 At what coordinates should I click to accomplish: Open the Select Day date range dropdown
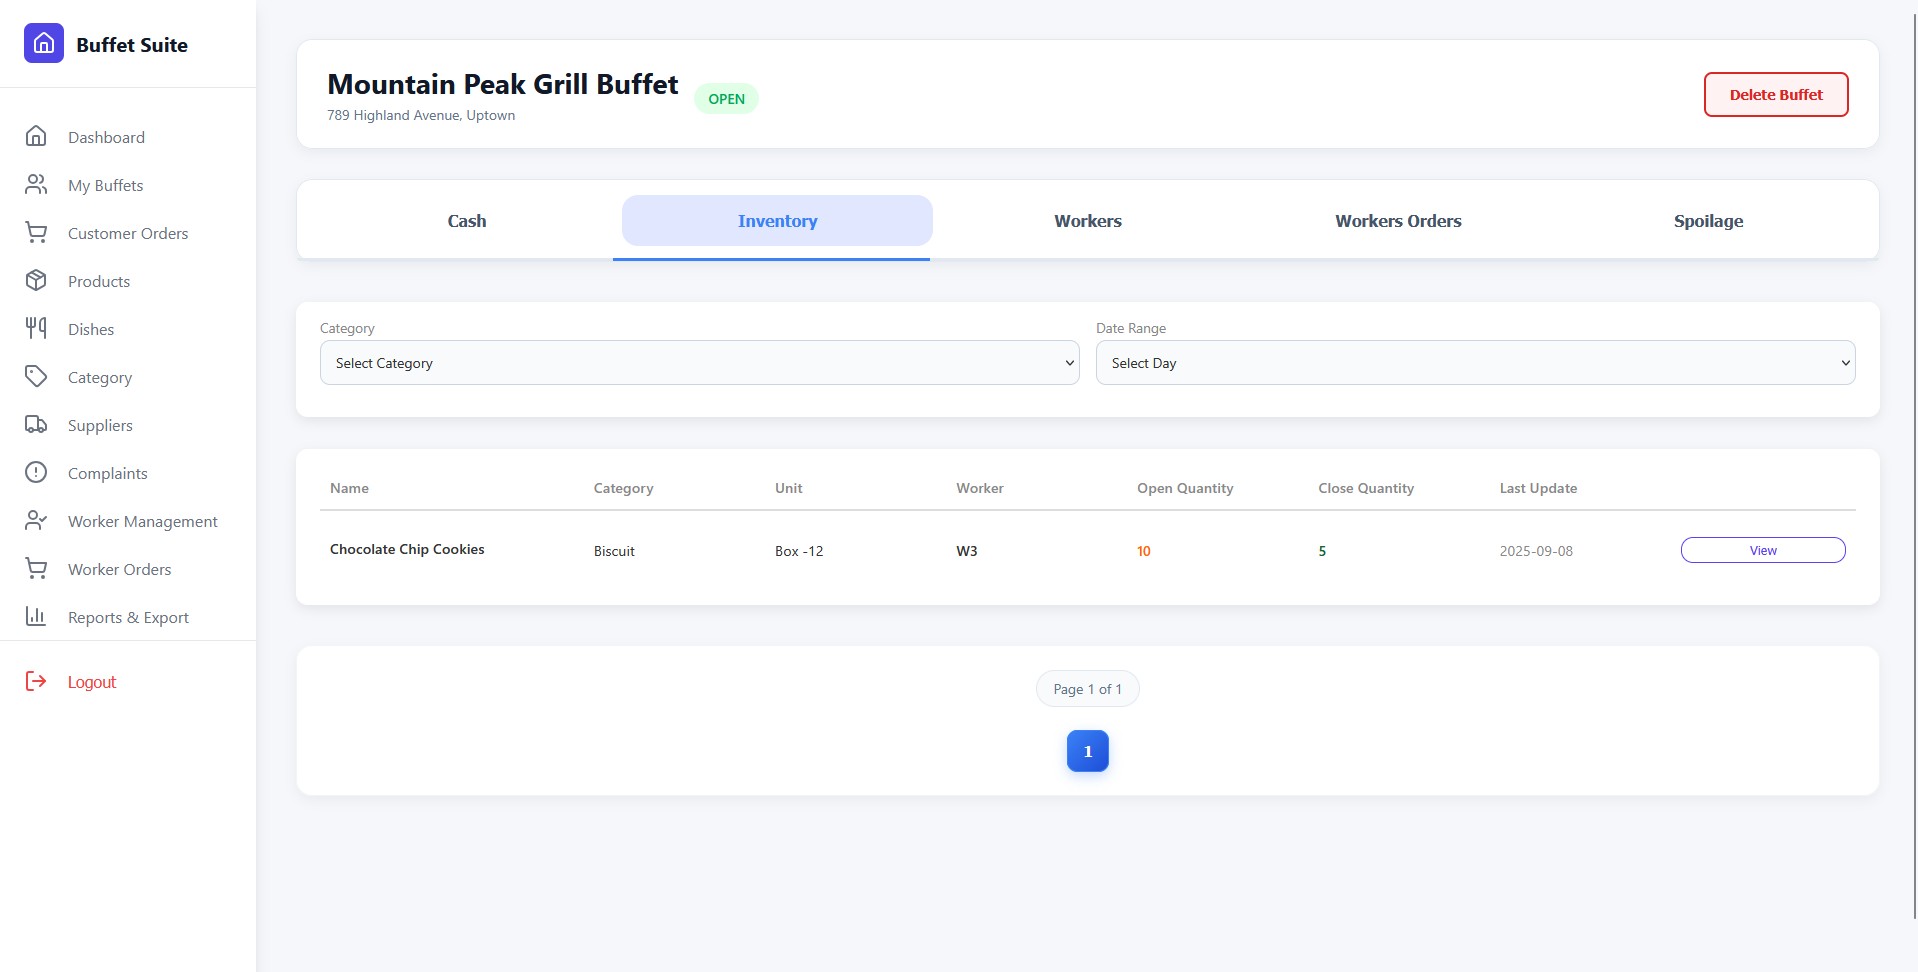pos(1474,362)
